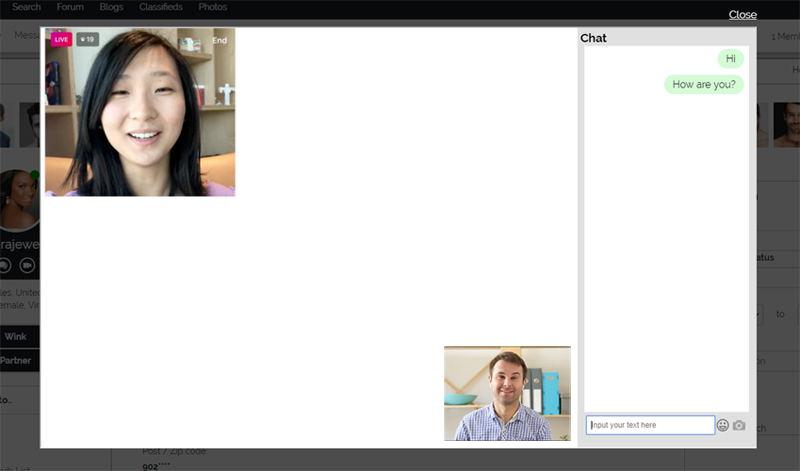The width and height of the screenshot is (800, 471).
Task: Click the main live video of woman
Action: (x=140, y=112)
